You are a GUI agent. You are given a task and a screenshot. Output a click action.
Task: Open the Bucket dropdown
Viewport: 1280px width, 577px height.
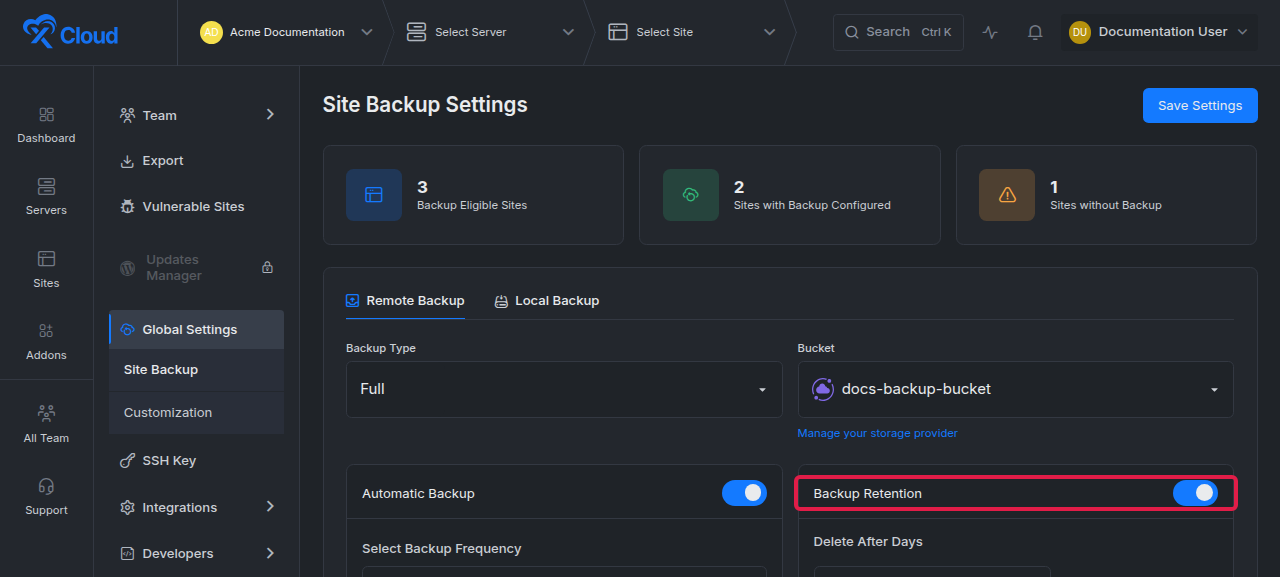pos(1015,389)
